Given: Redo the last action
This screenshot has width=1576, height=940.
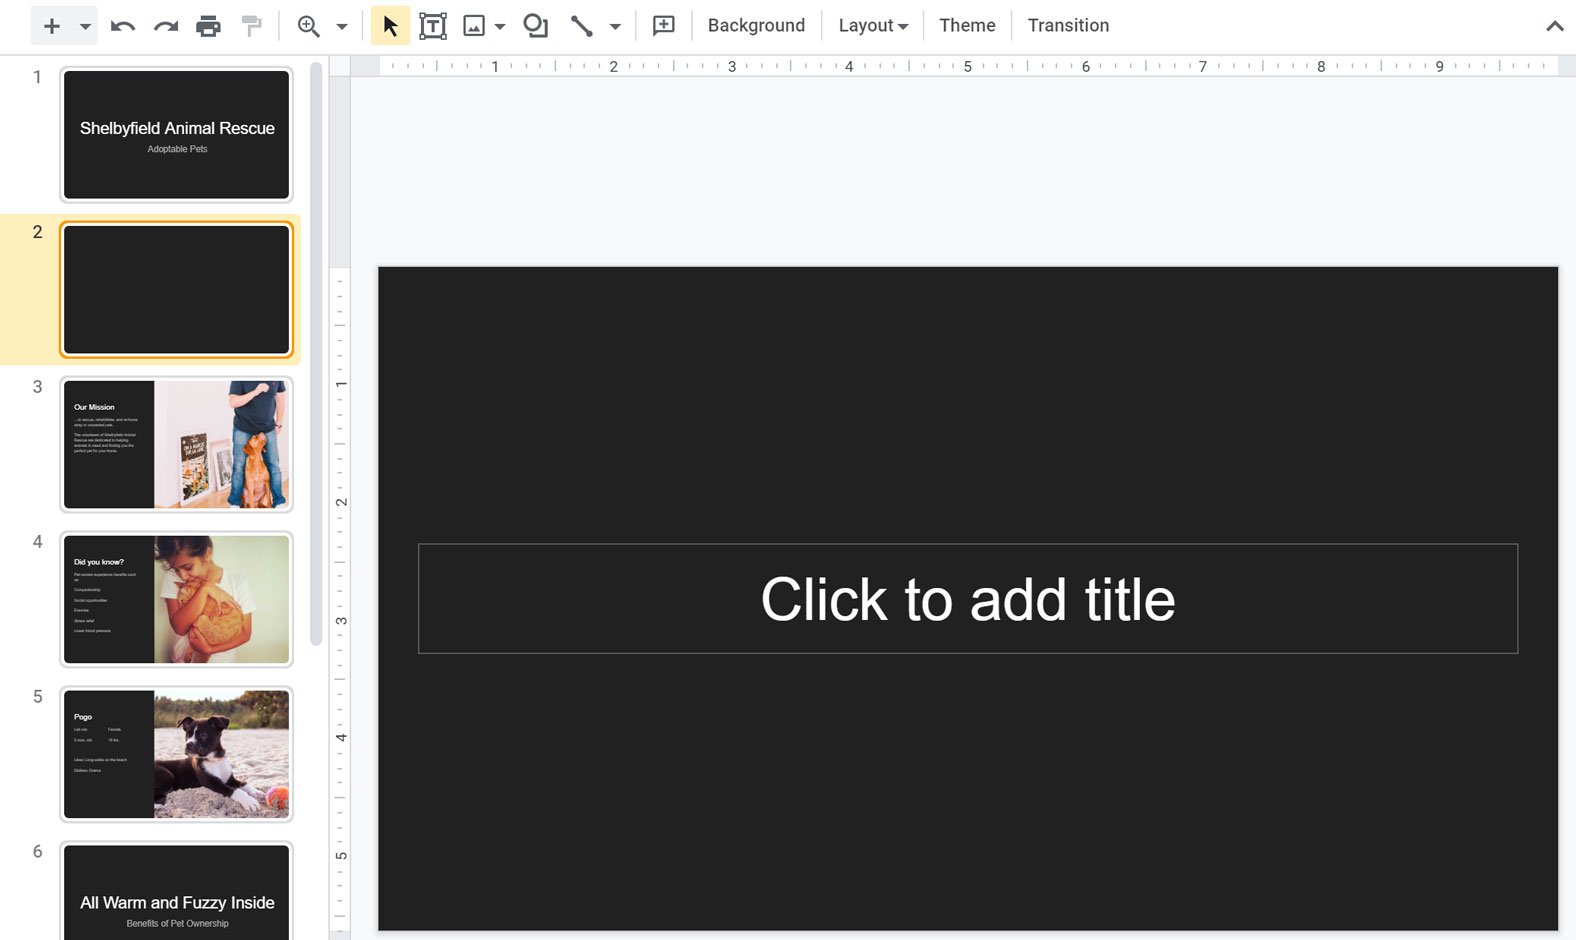Looking at the screenshot, I should [x=166, y=26].
